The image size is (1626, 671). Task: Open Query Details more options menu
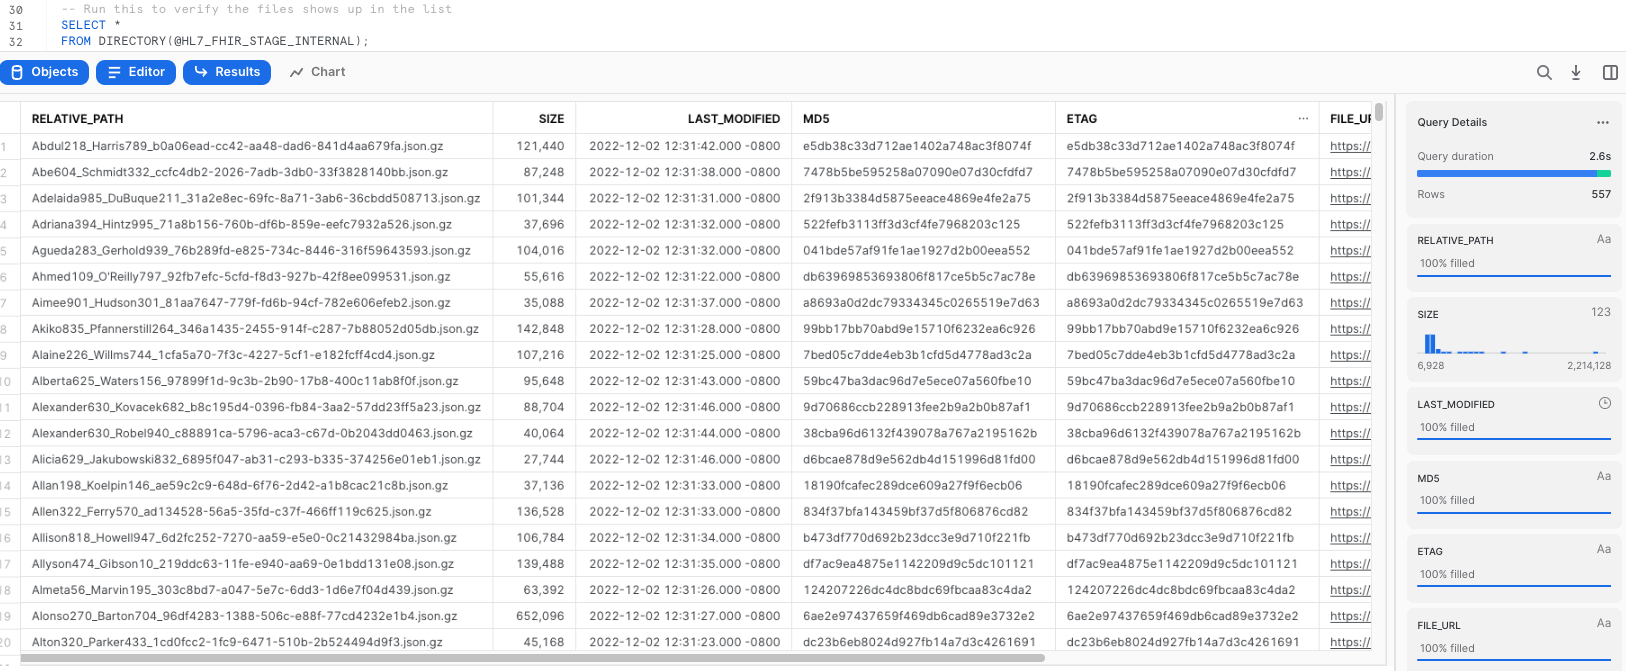tap(1603, 122)
